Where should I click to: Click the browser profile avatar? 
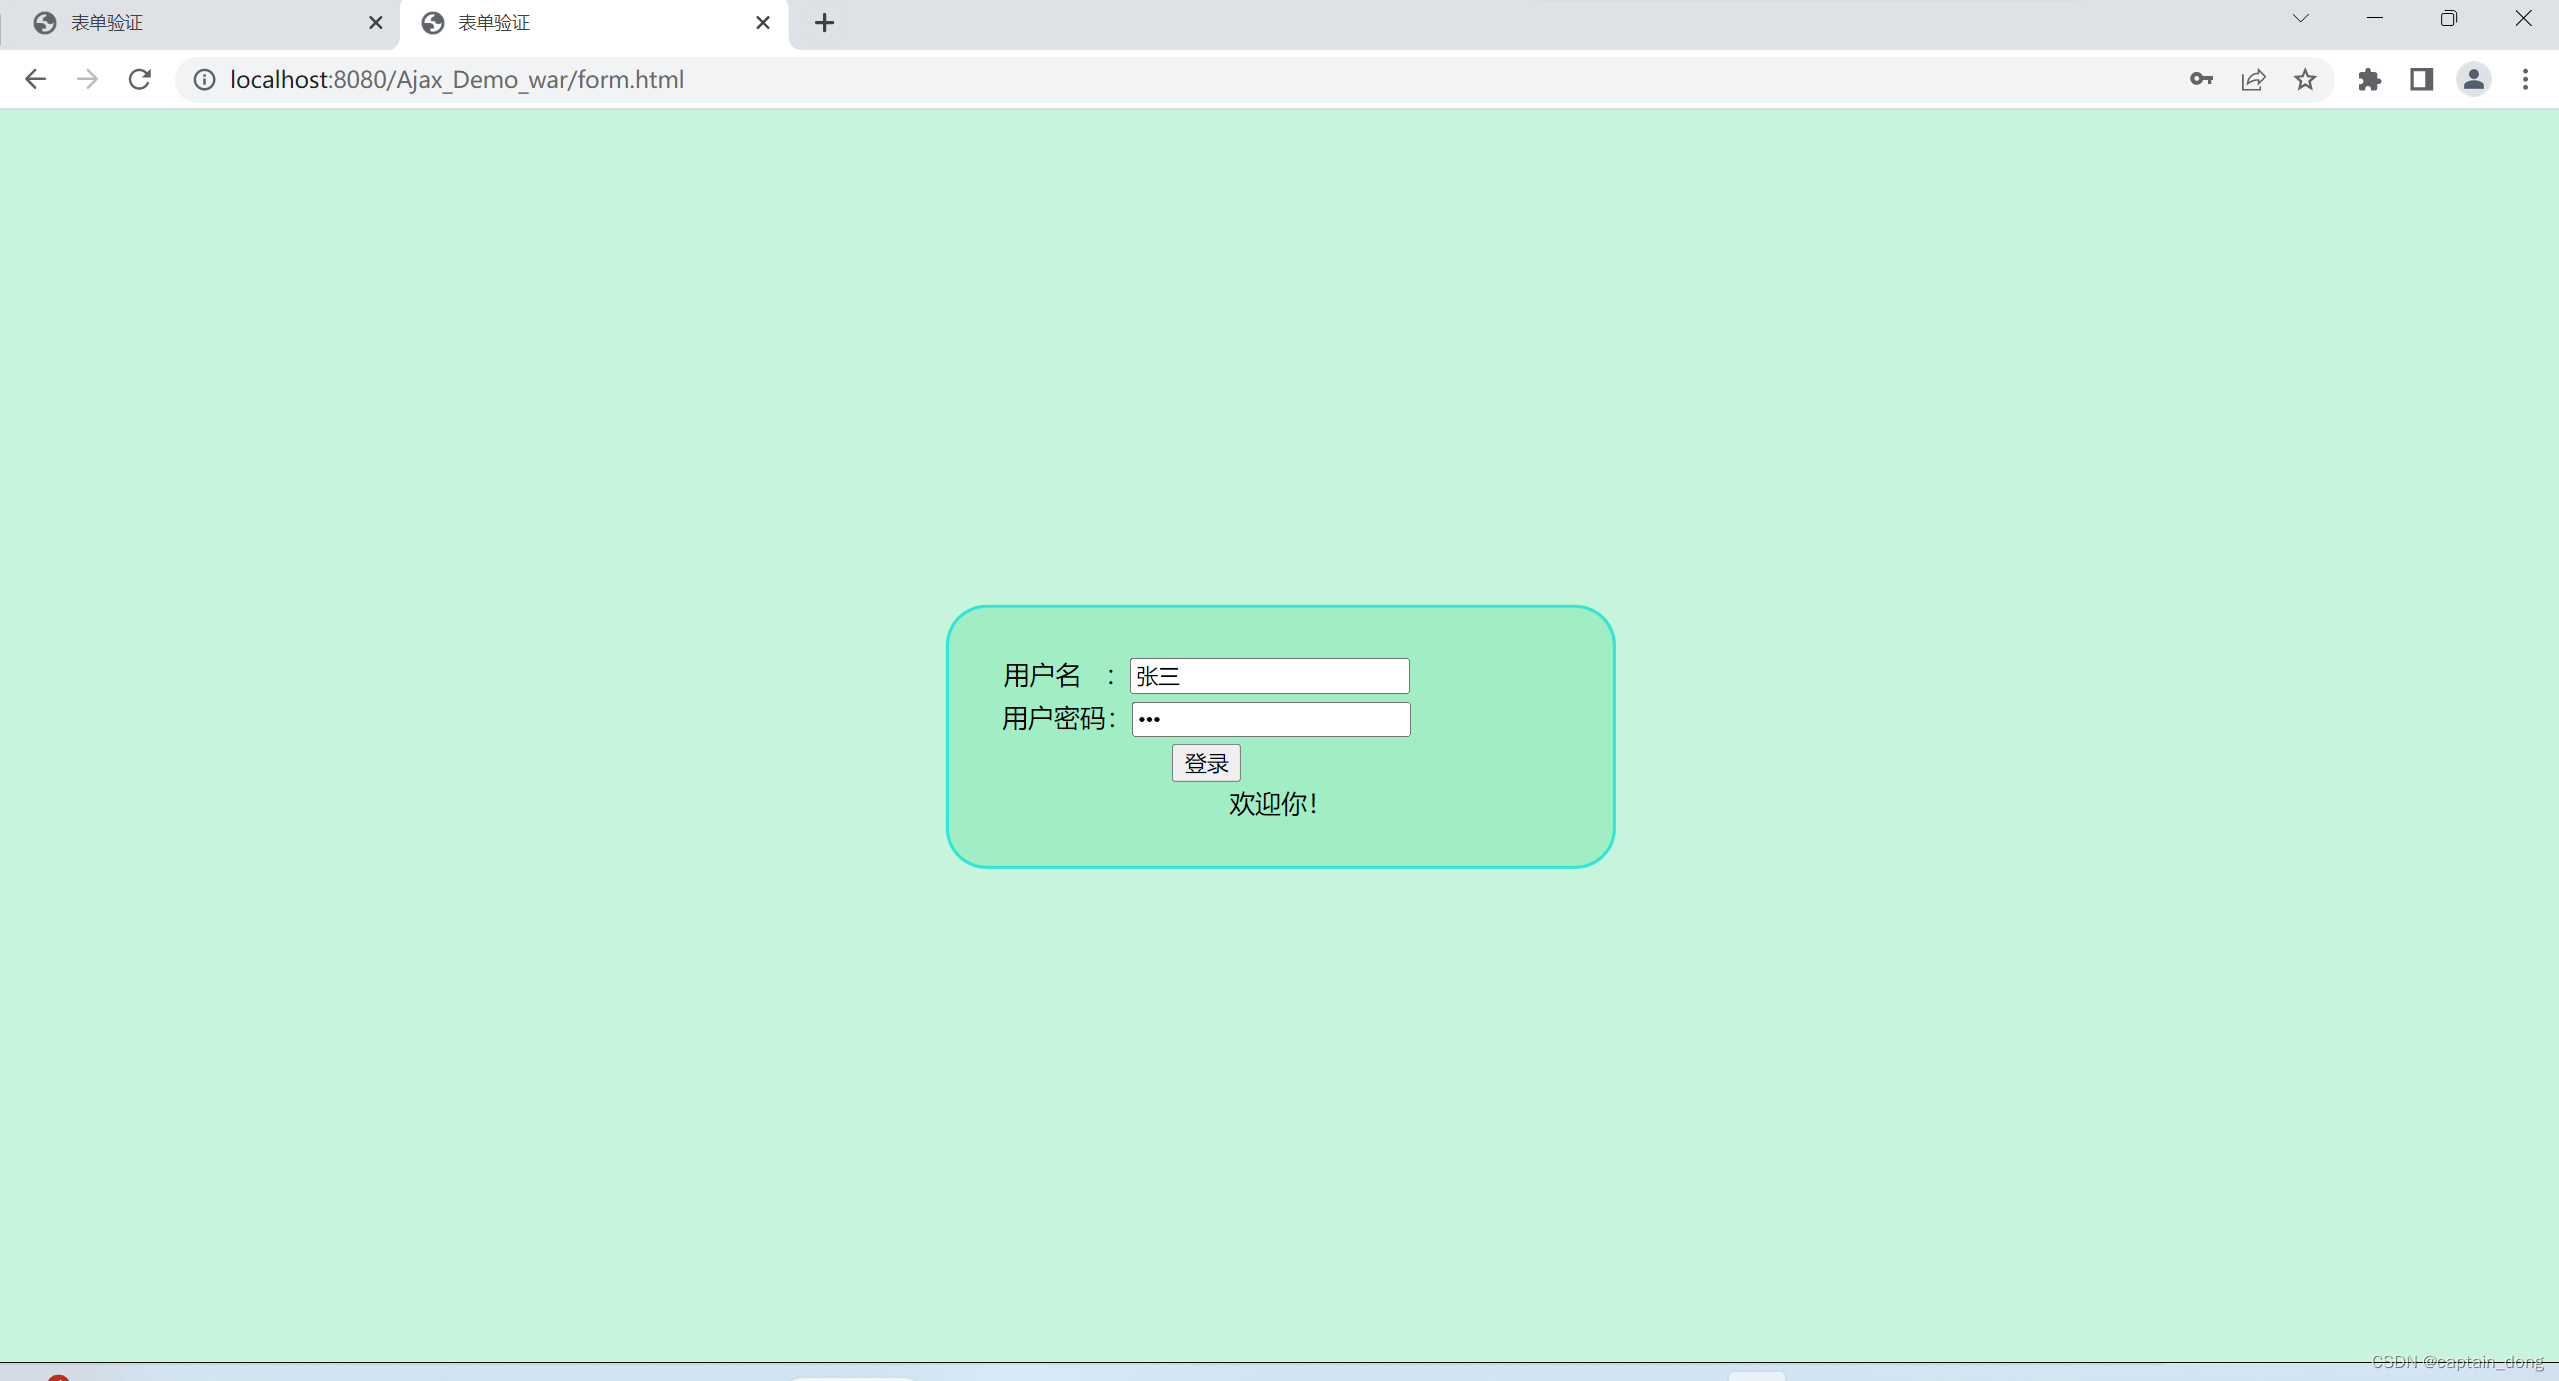pyautogui.click(x=2473, y=80)
